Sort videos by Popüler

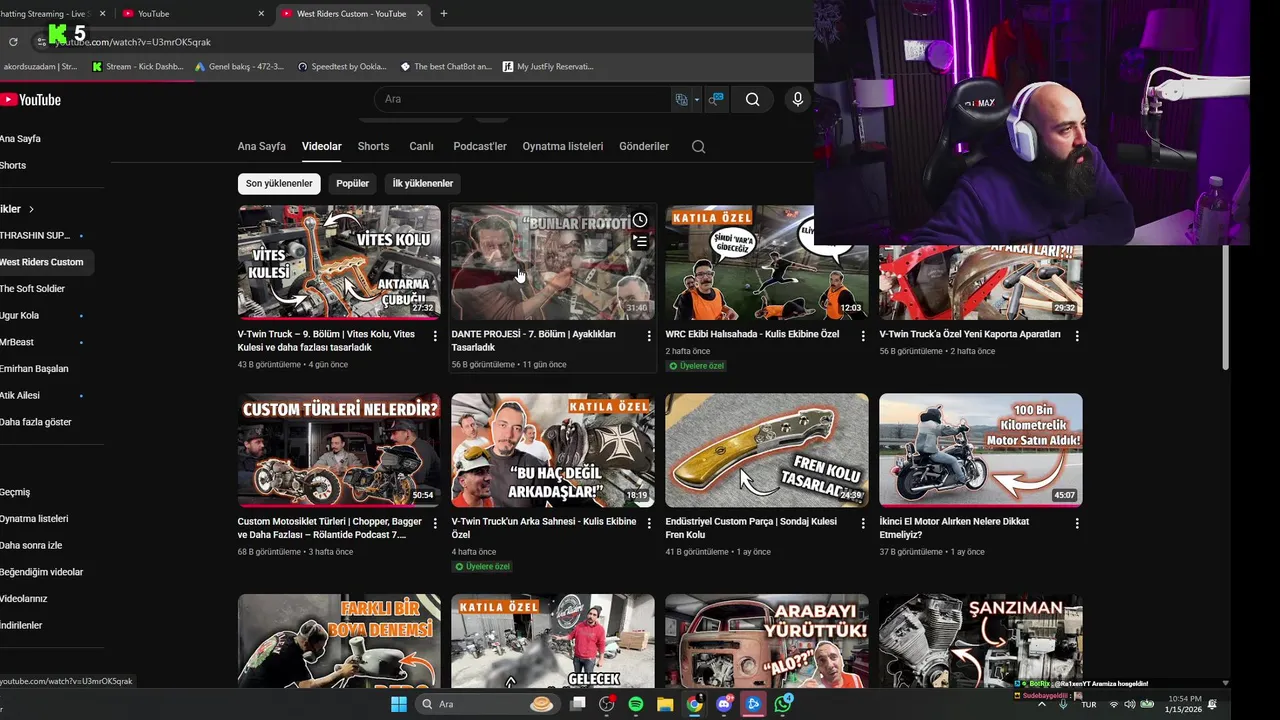pyautogui.click(x=352, y=183)
